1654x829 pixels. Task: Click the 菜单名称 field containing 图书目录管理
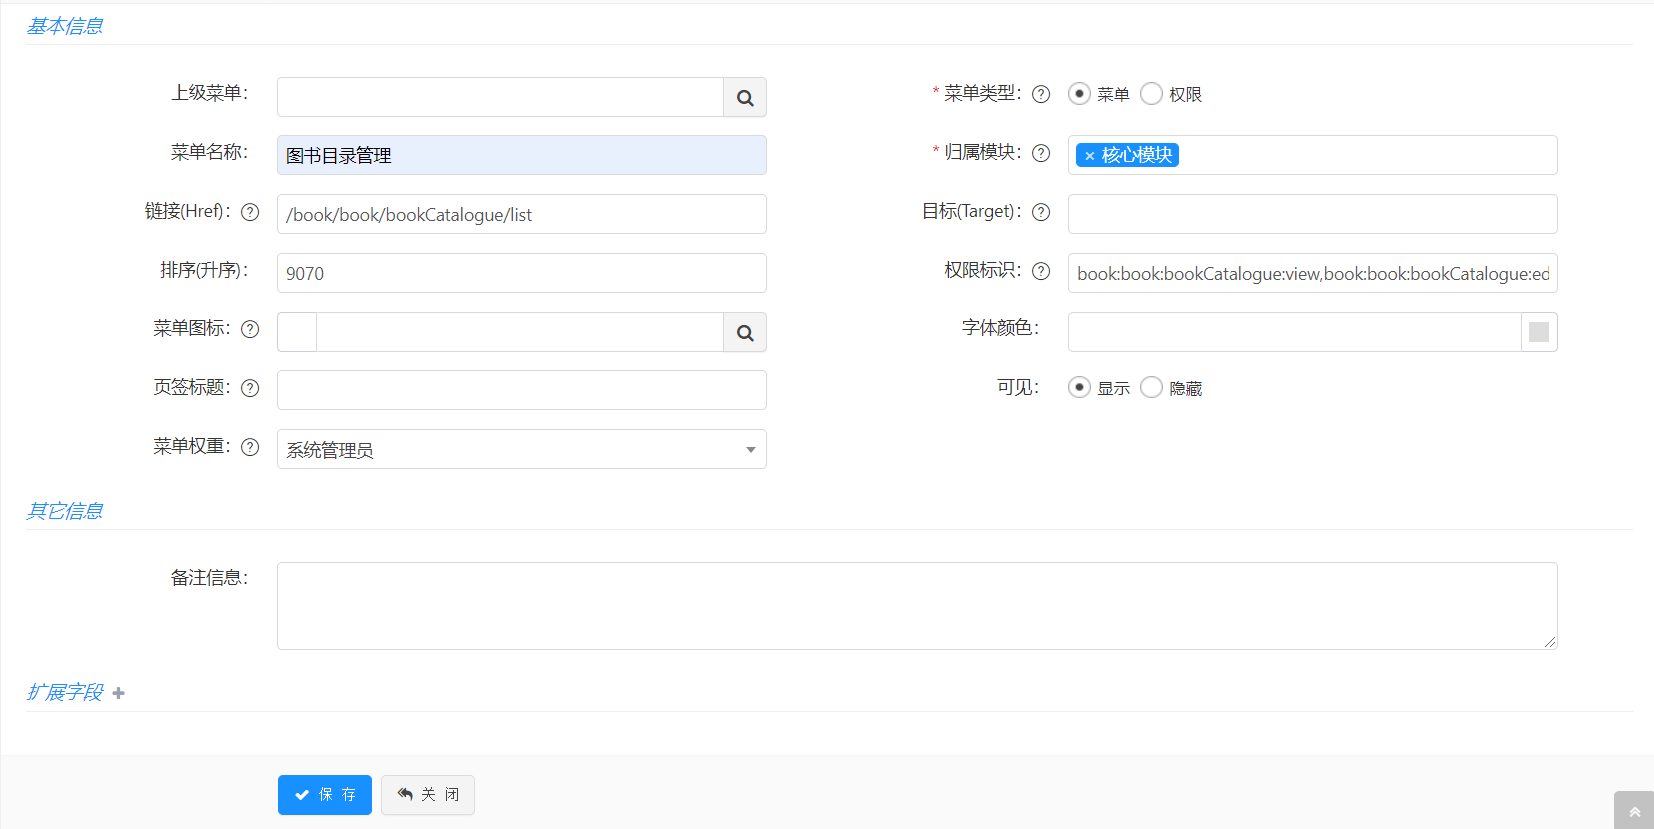point(522,155)
